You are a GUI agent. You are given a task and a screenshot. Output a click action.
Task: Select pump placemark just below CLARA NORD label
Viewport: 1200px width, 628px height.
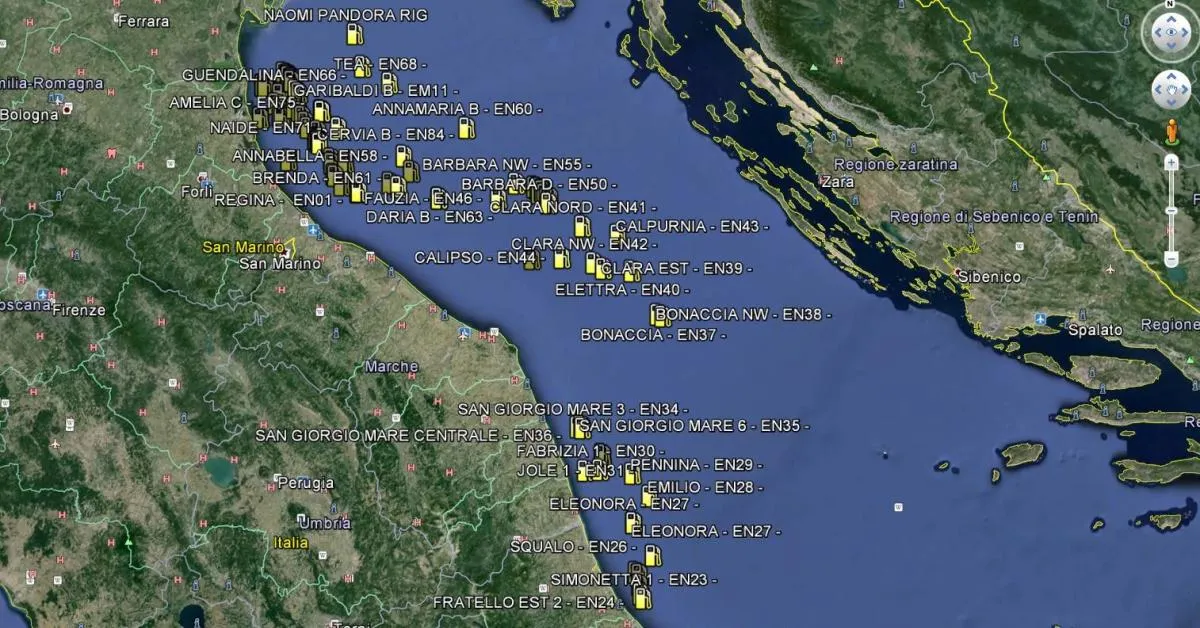(582, 227)
